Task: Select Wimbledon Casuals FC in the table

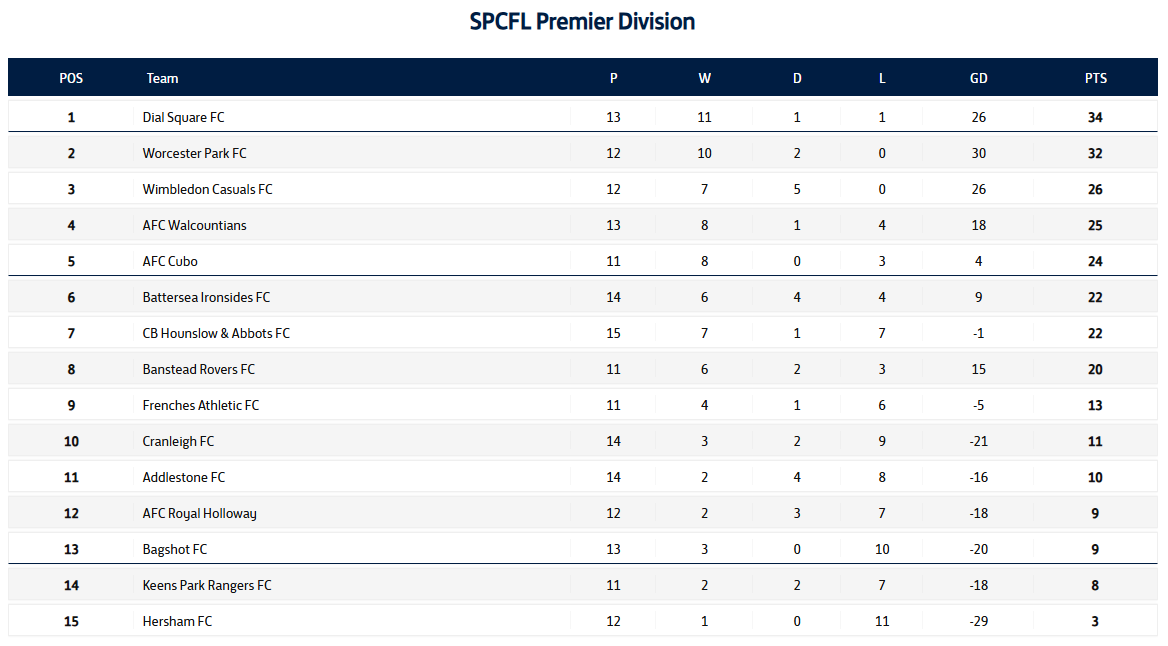Action: tap(207, 189)
